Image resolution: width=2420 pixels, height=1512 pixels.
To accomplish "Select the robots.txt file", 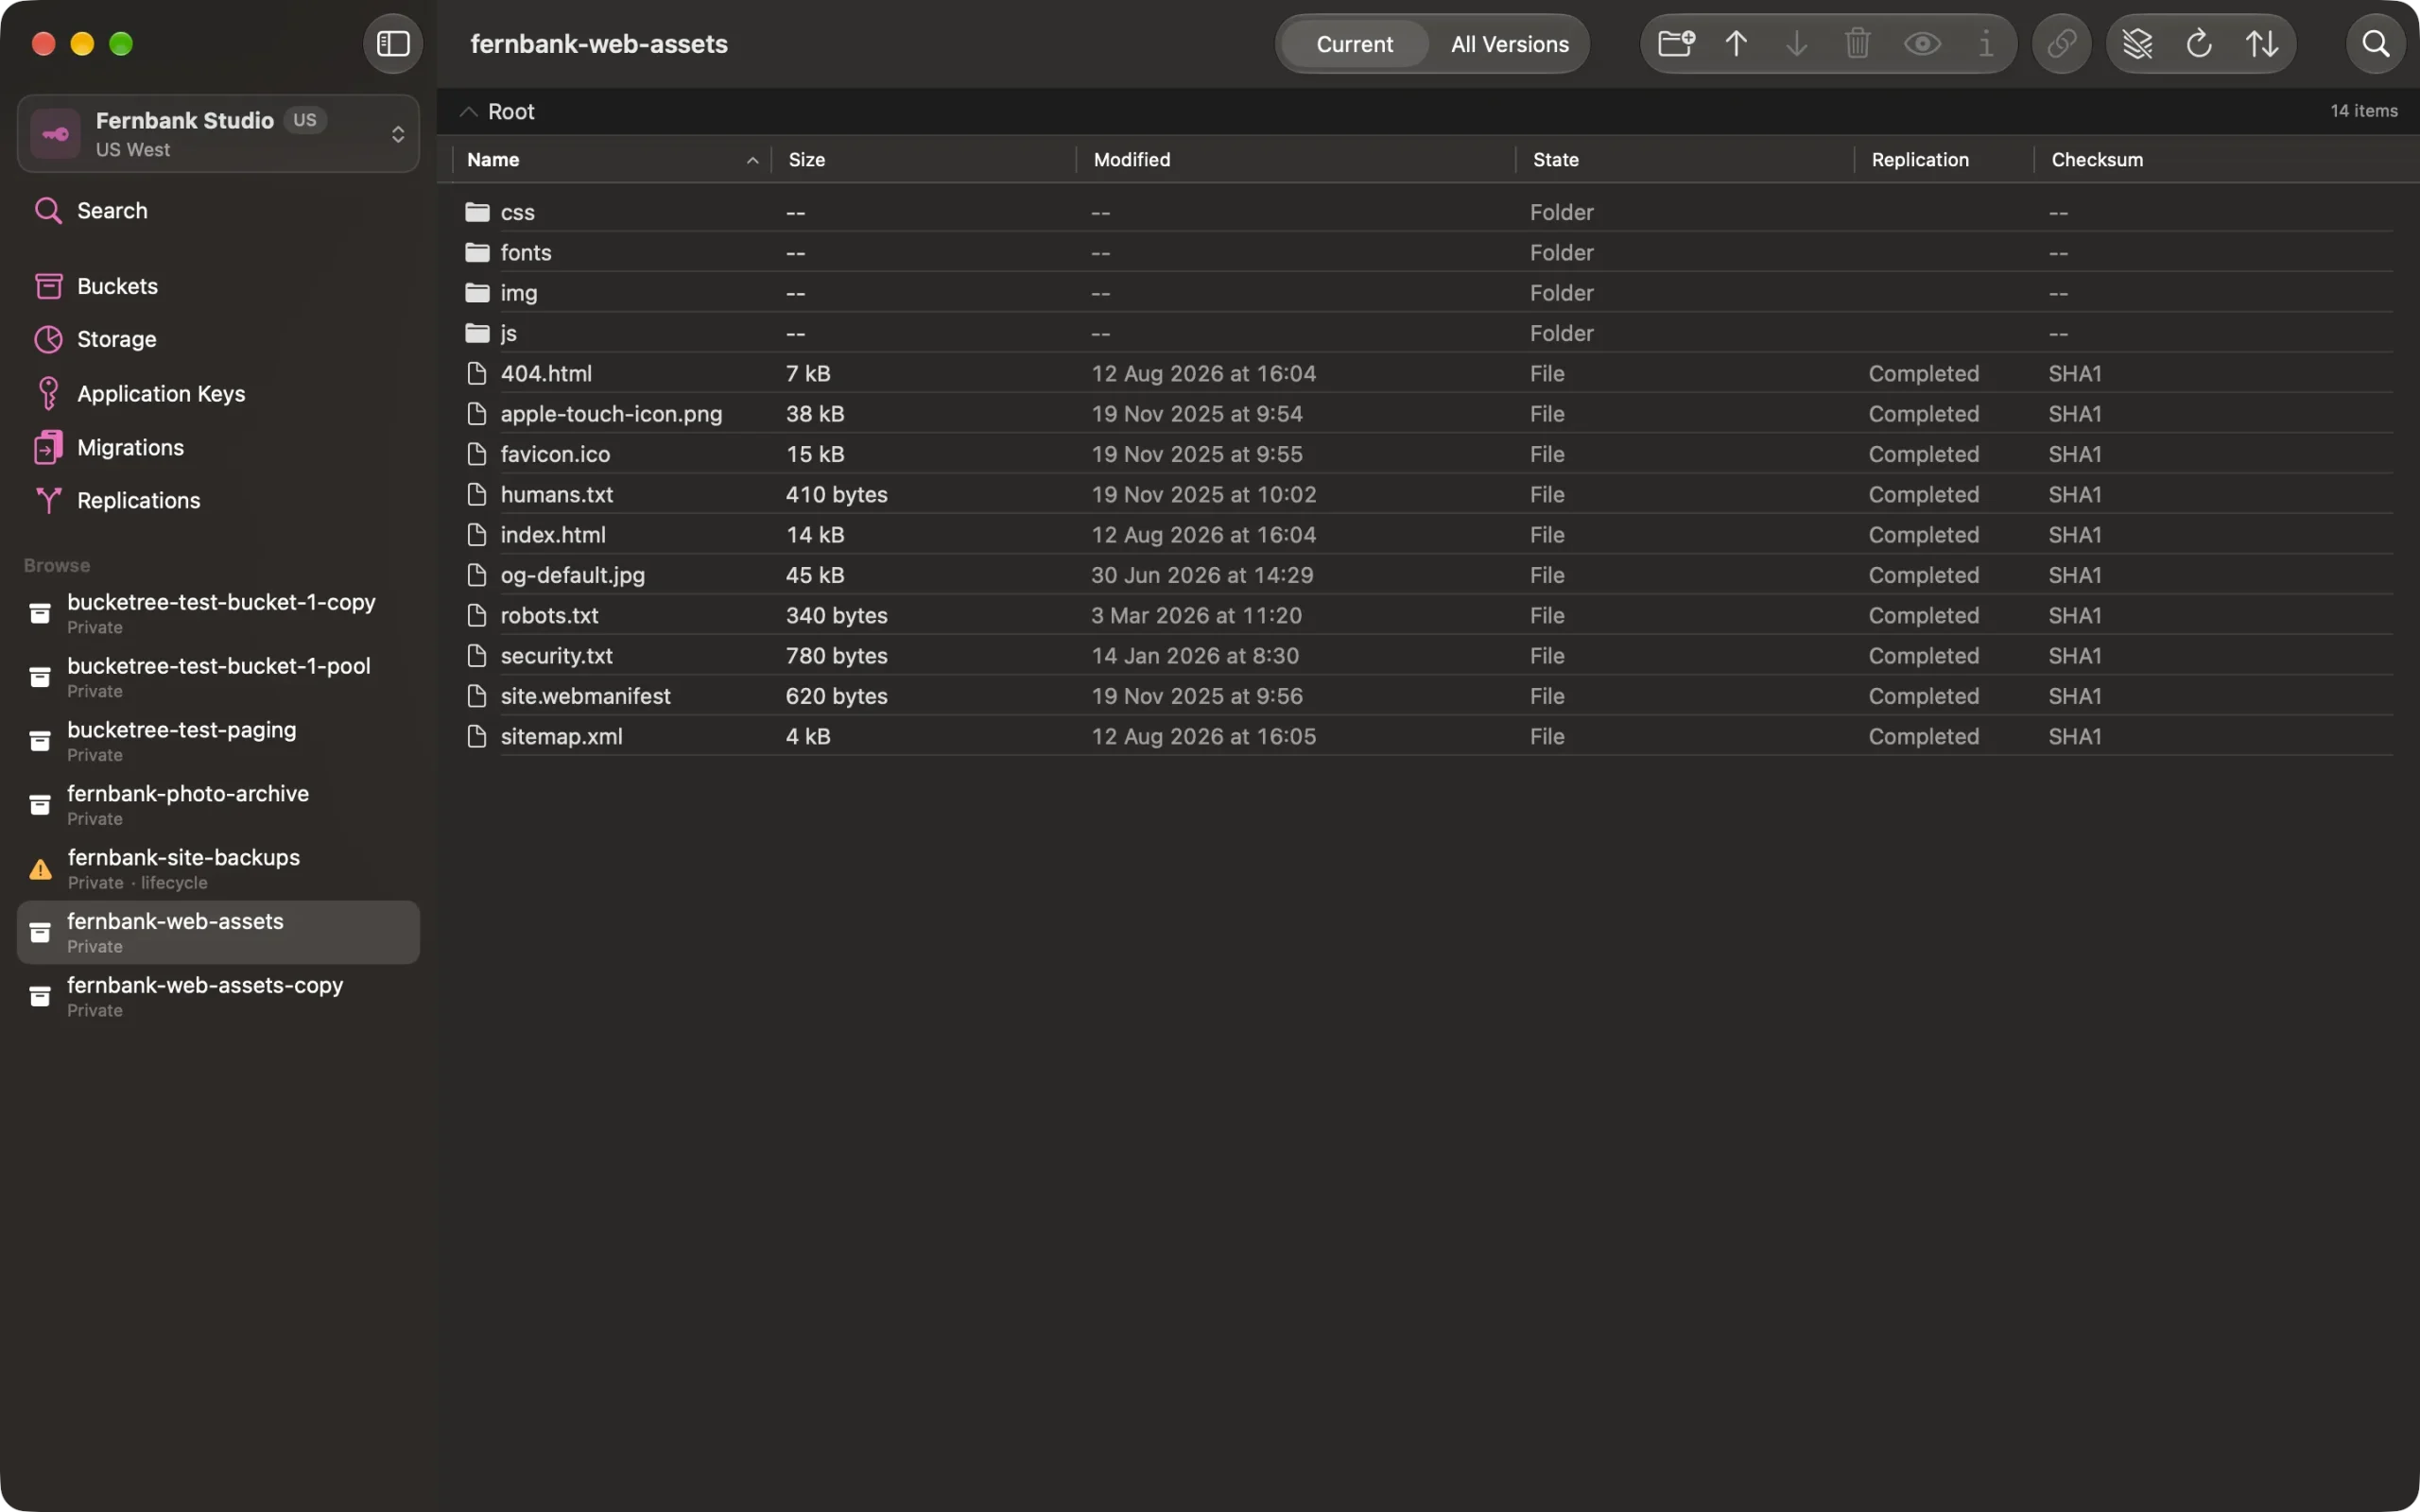I will pos(1428,615).
